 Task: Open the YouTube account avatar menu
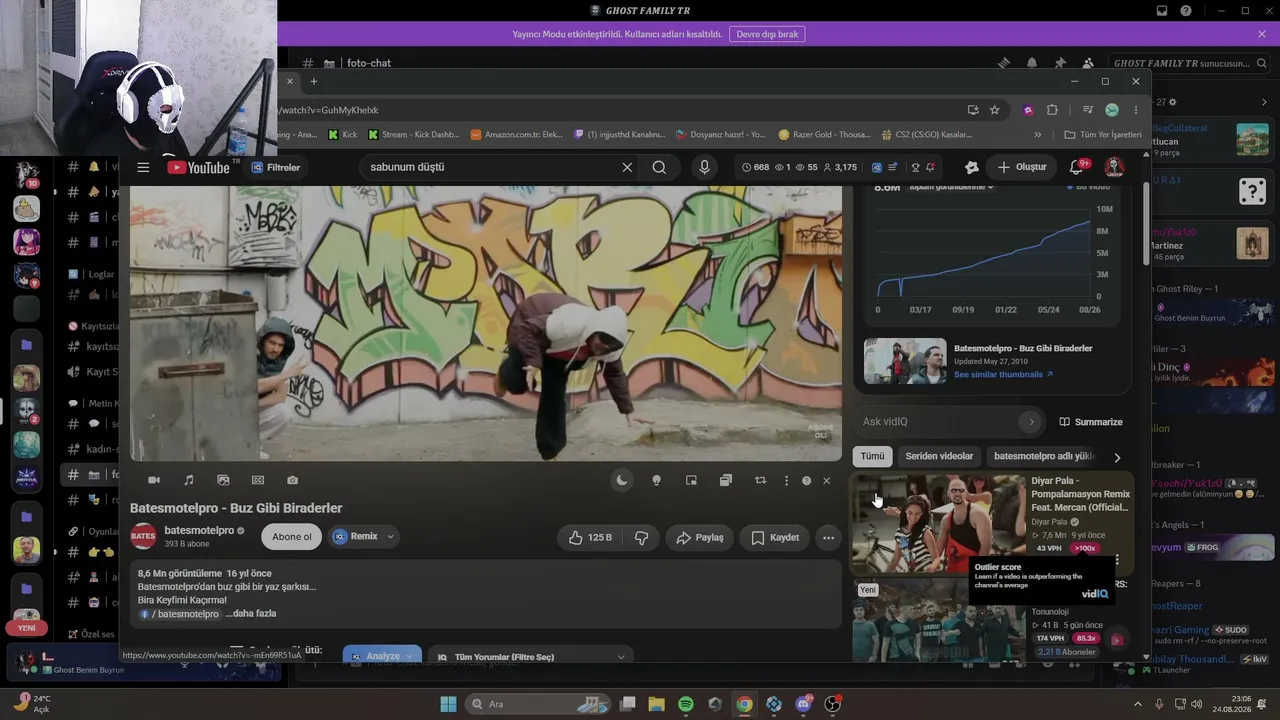pos(1114,167)
